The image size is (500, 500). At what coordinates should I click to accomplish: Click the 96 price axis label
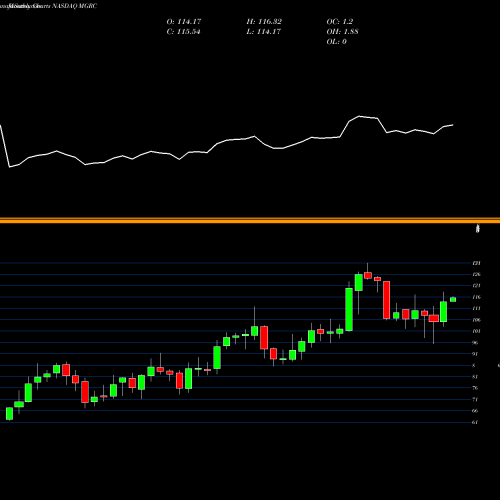[475, 343]
